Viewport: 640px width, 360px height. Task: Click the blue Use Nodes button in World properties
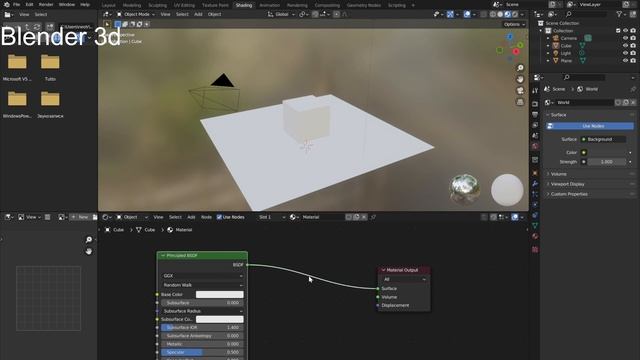pyautogui.click(x=590, y=126)
